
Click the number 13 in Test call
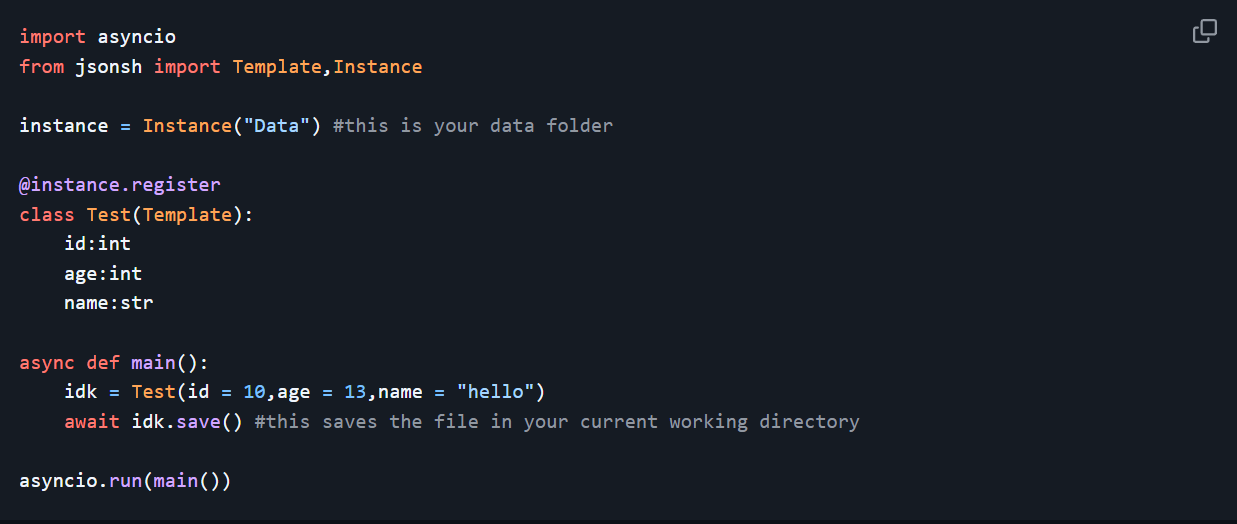tap(355, 391)
